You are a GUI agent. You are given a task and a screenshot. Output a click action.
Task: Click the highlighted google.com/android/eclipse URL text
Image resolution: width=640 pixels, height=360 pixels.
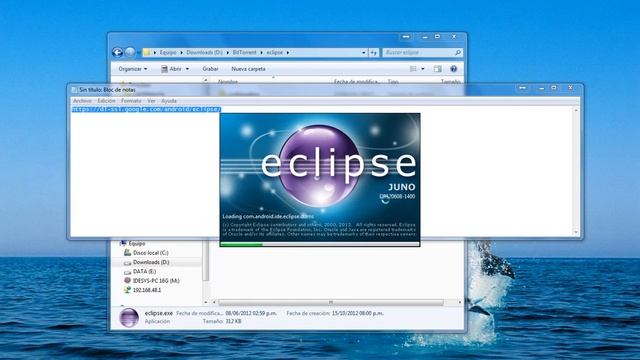pos(147,109)
